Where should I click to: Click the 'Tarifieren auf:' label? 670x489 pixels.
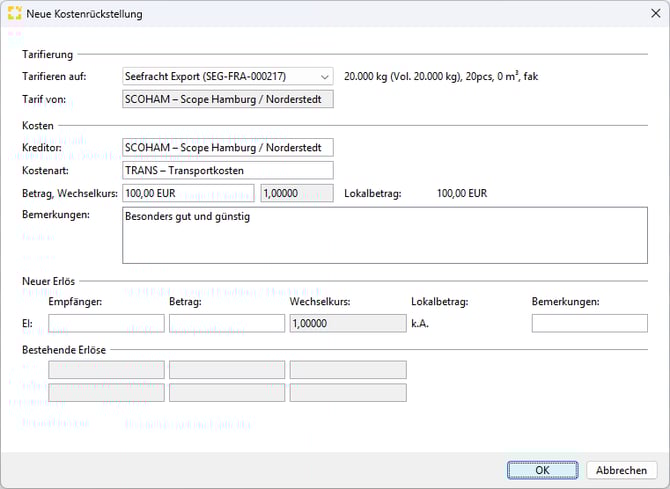pos(54,77)
